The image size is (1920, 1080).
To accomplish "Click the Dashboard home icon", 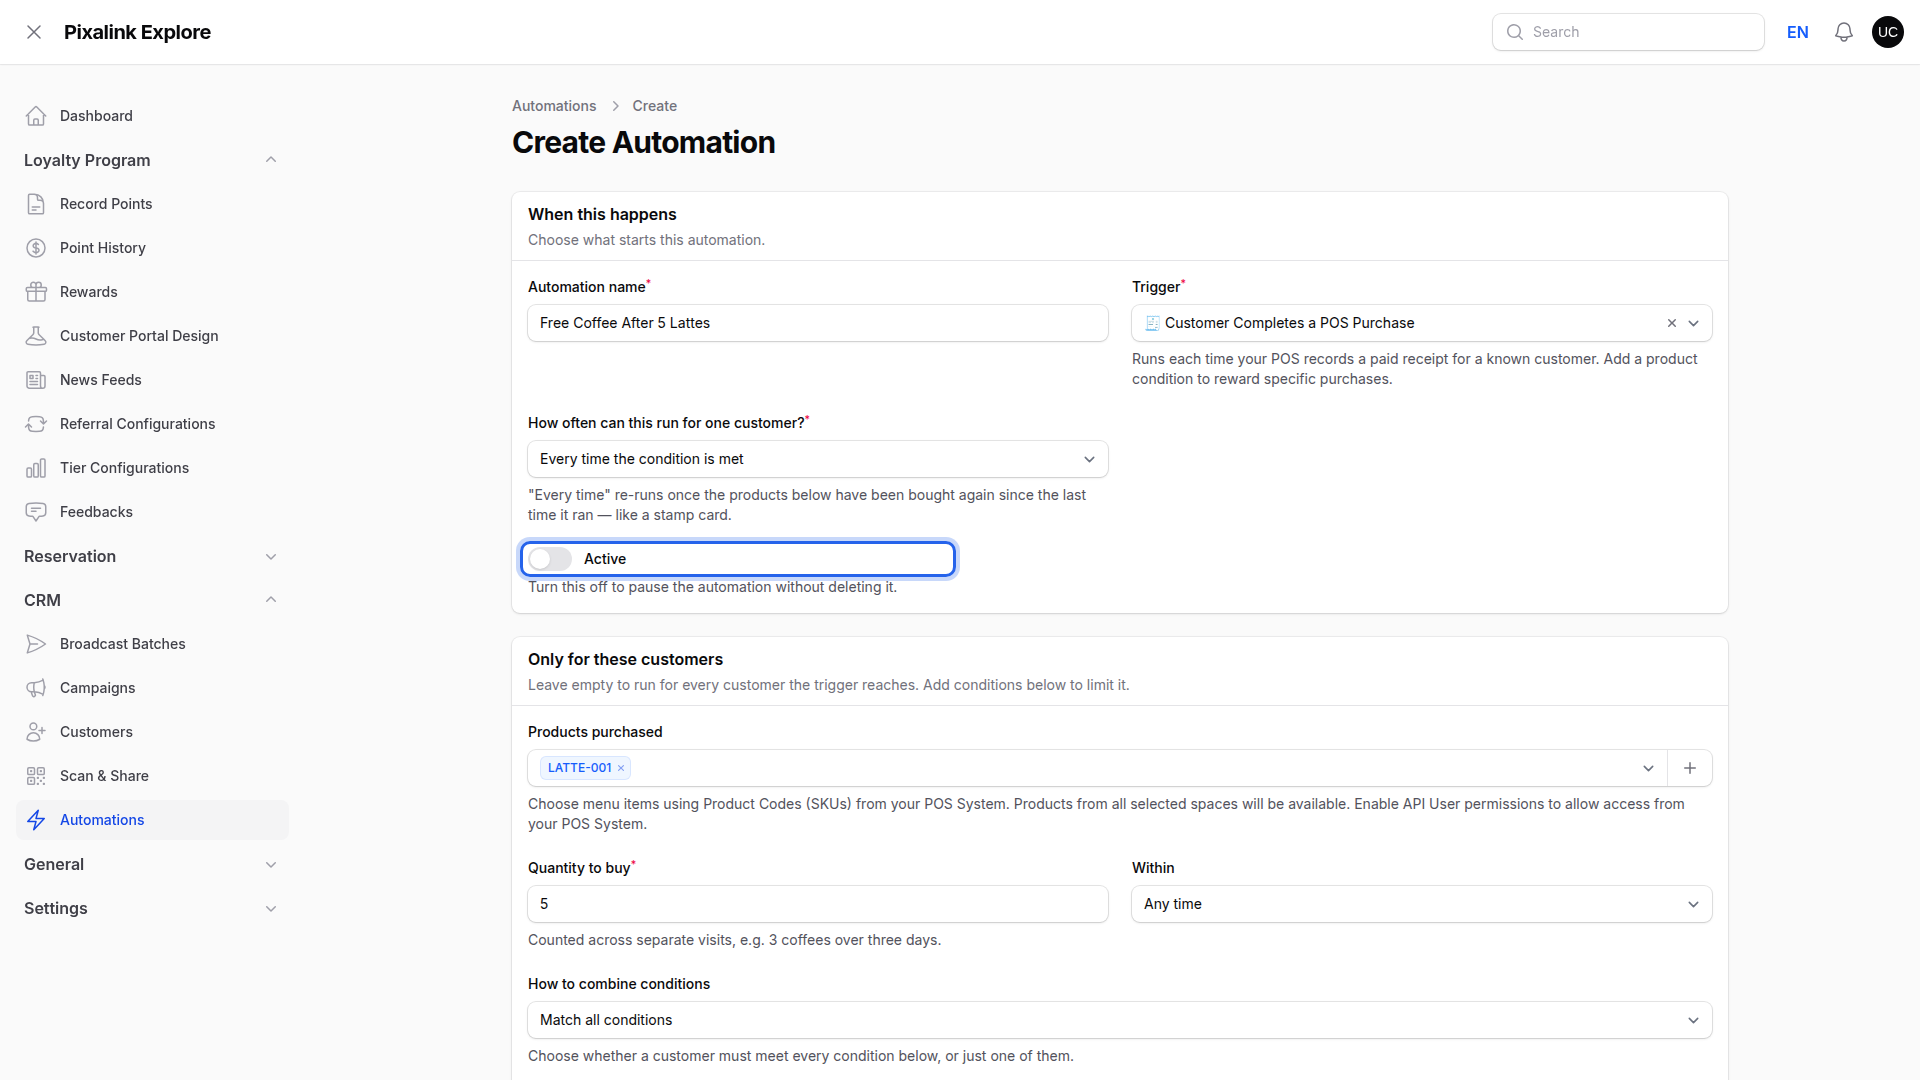I will pos(36,116).
